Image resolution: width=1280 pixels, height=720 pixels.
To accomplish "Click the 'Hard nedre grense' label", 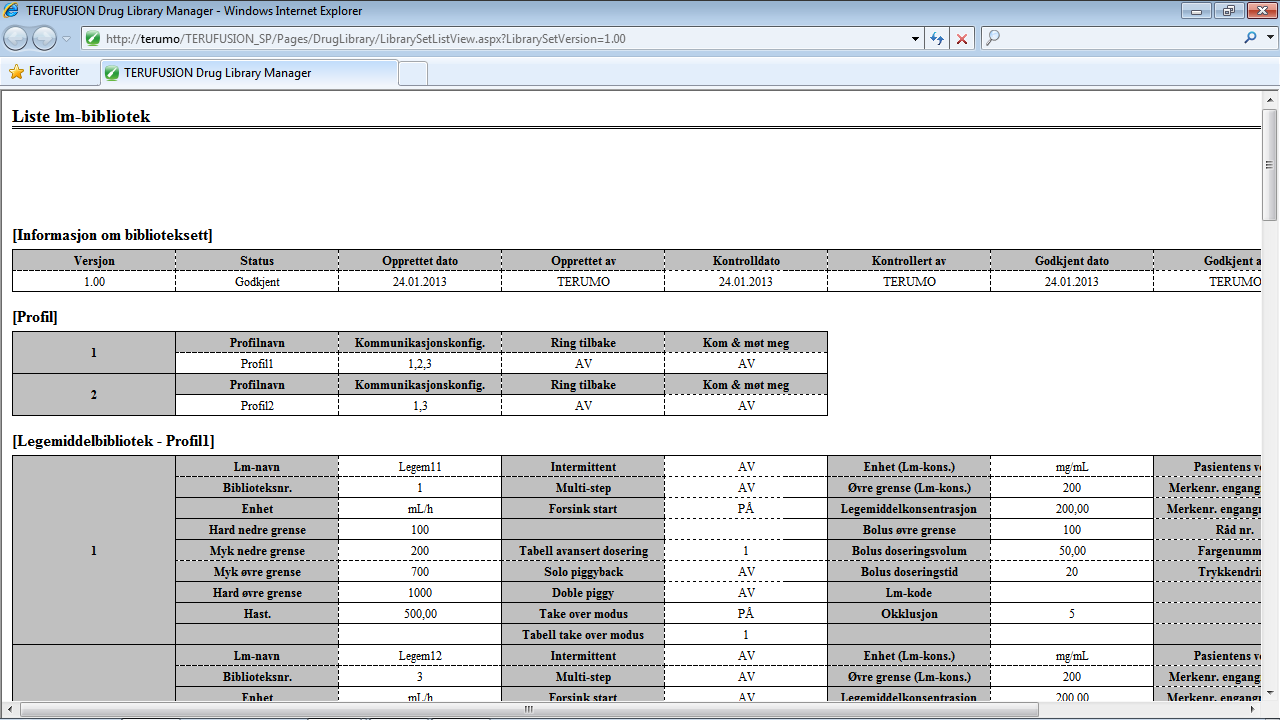I will tap(257, 530).
